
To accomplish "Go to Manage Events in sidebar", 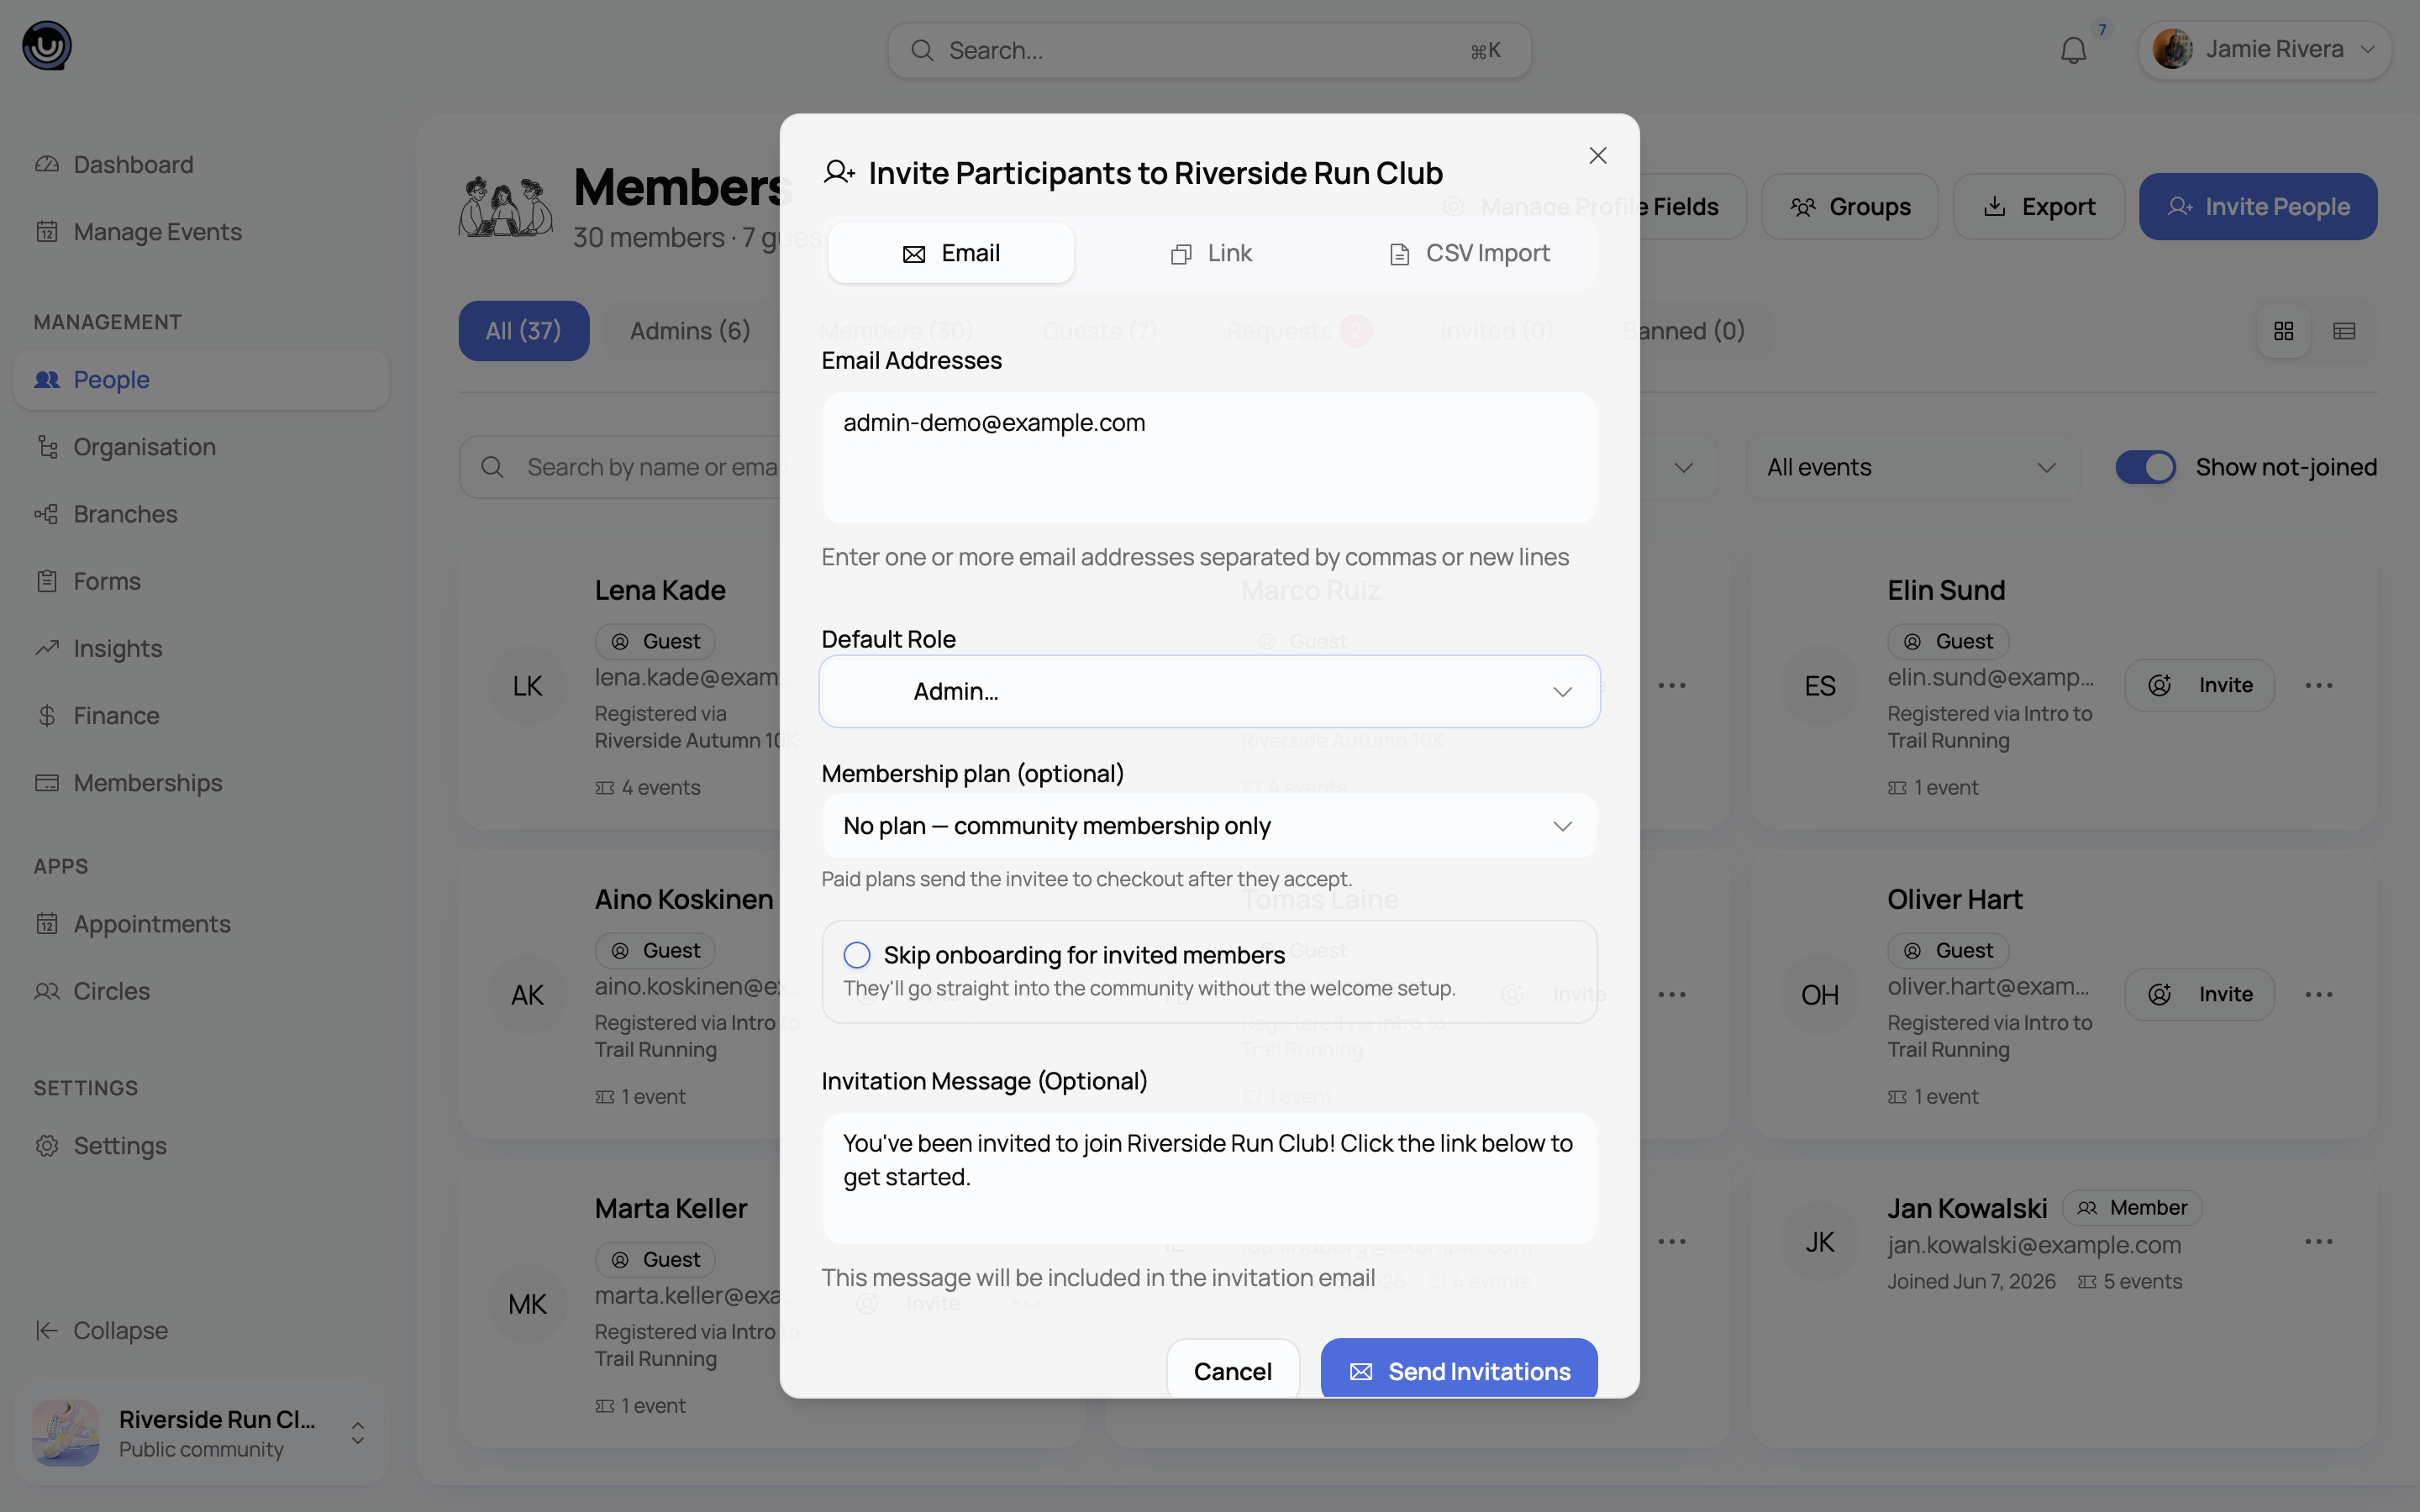I will point(201,232).
